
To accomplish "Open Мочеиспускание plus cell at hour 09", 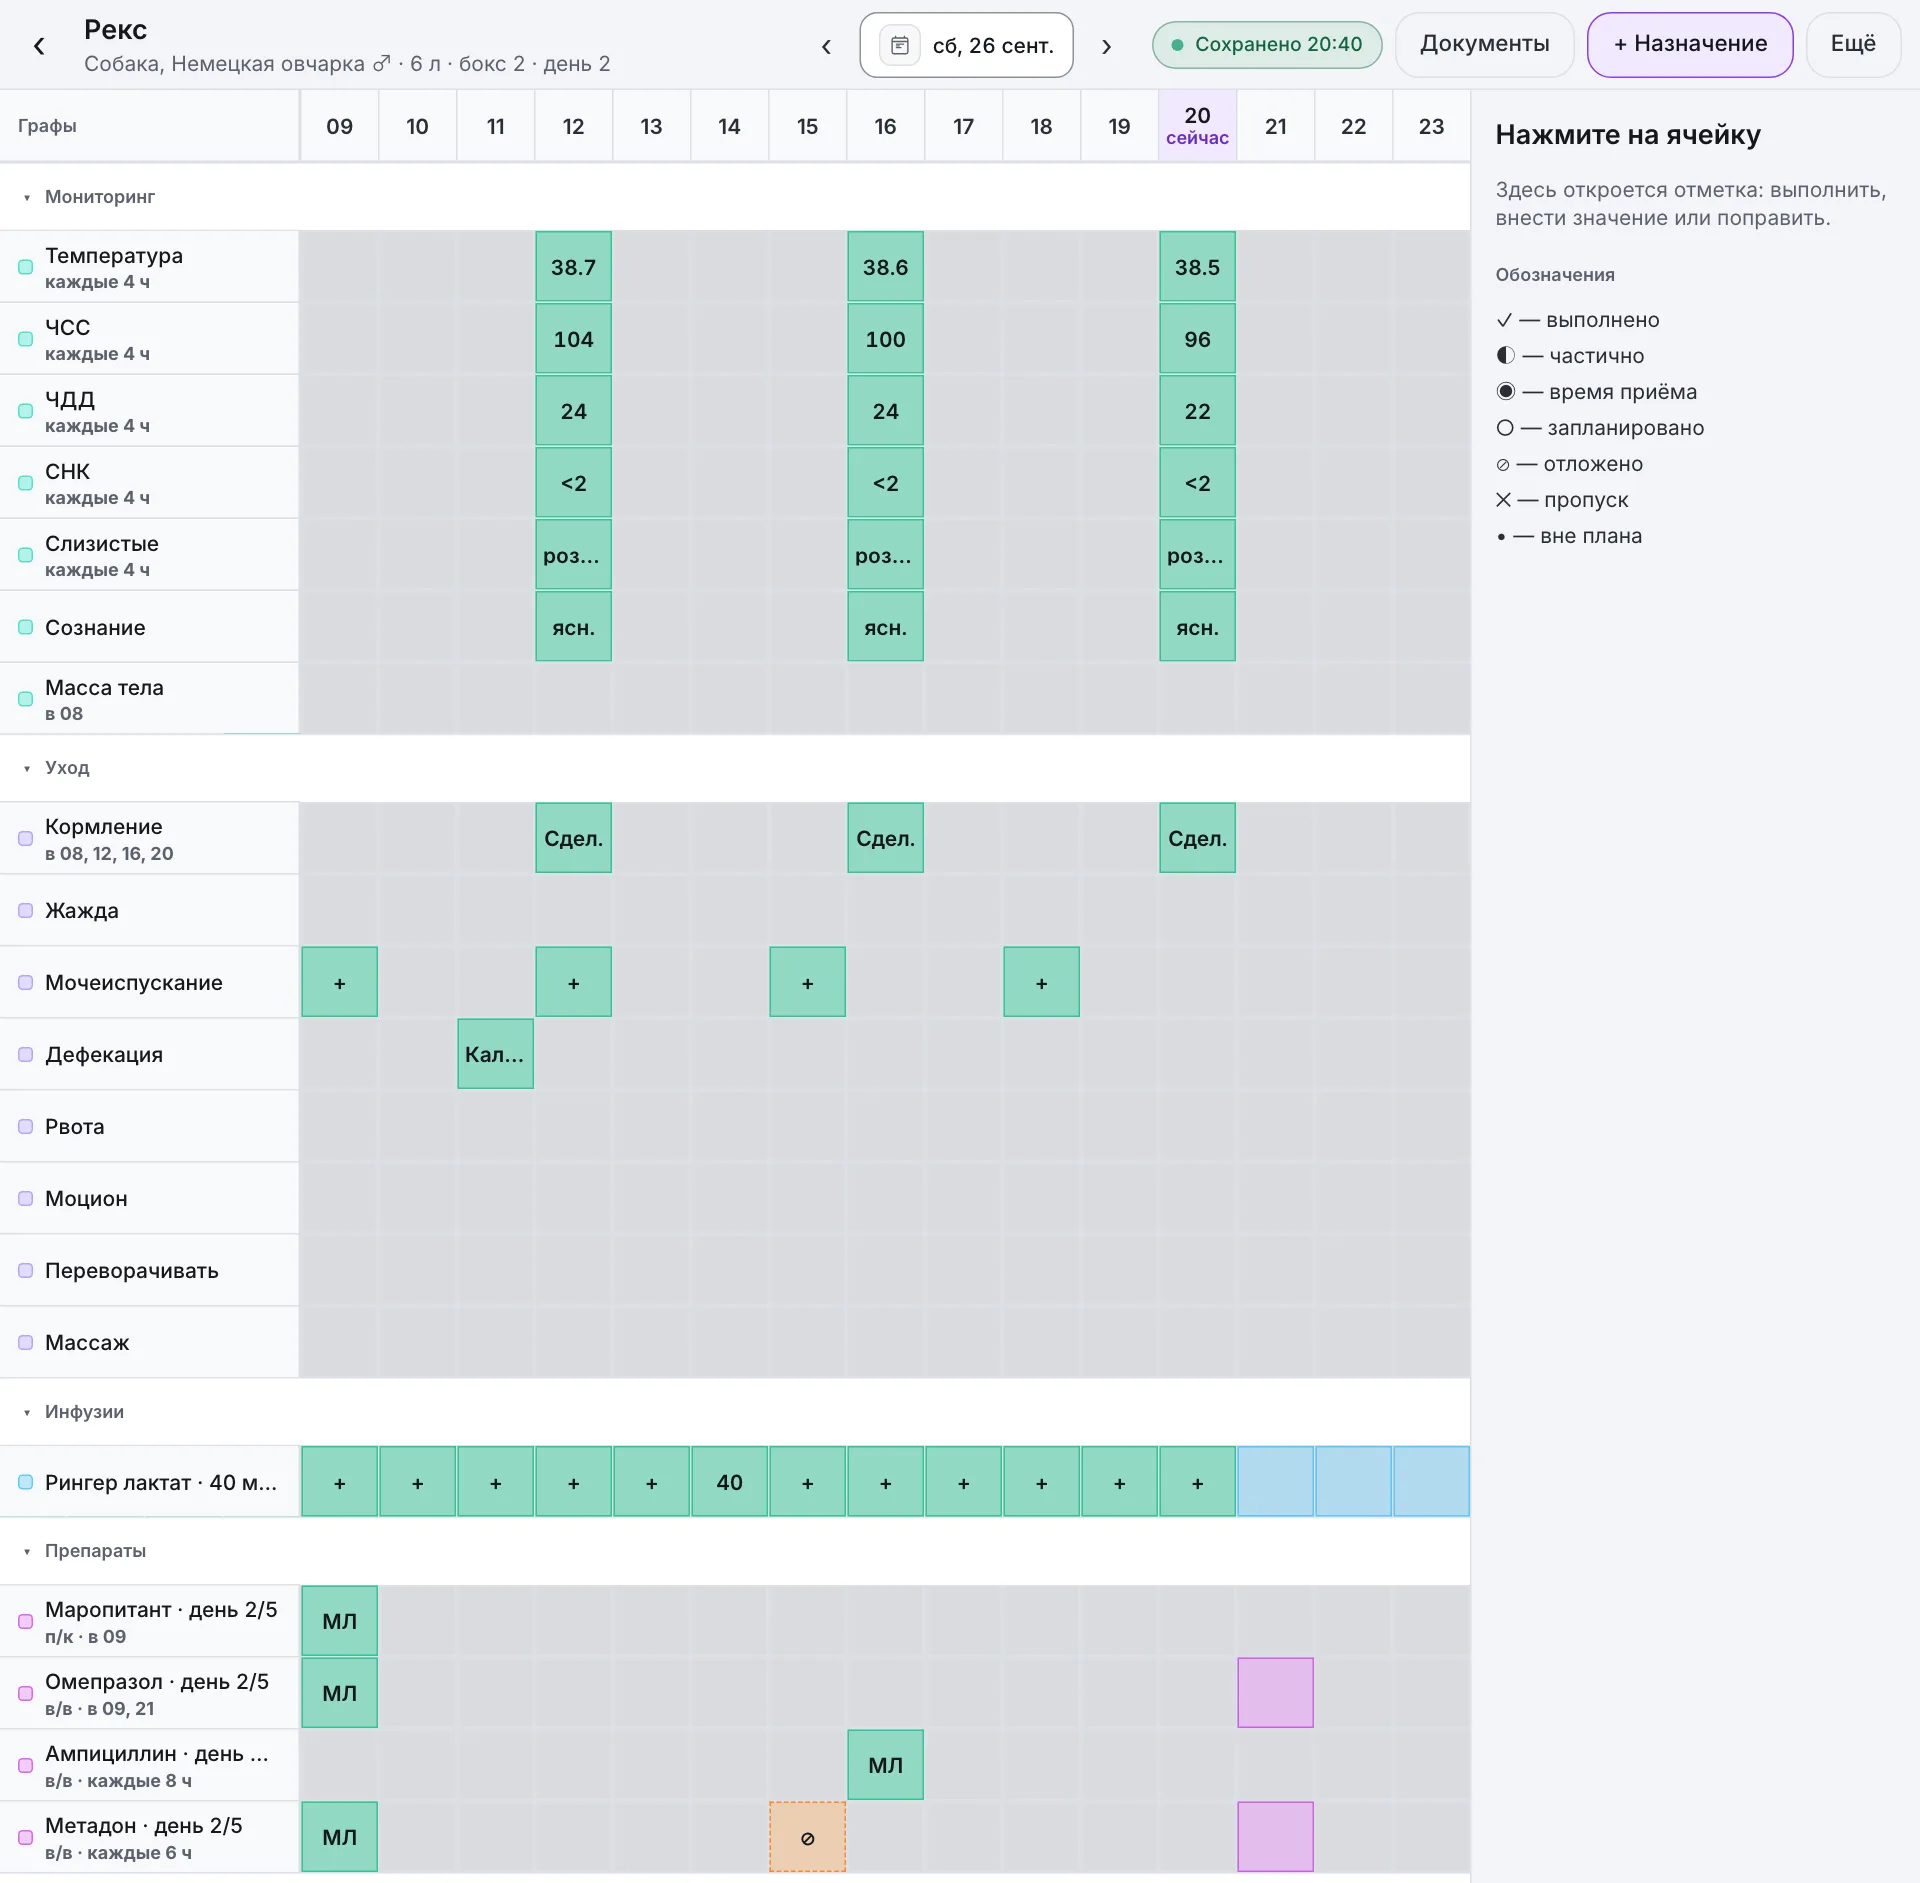I will tap(339, 982).
